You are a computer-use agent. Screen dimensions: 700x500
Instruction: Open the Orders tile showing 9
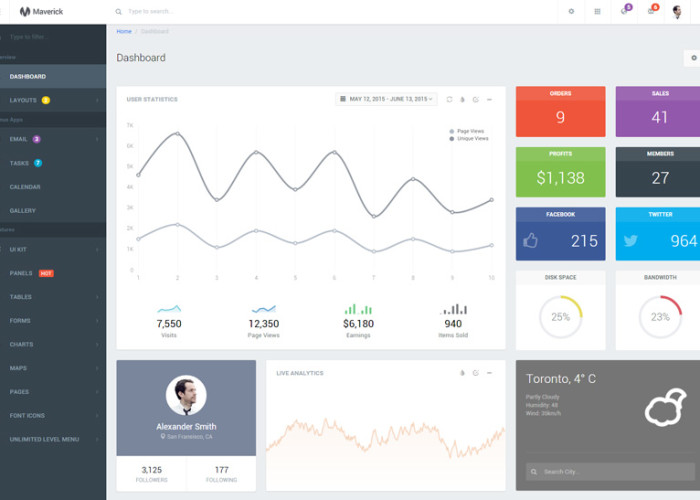point(561,112)
